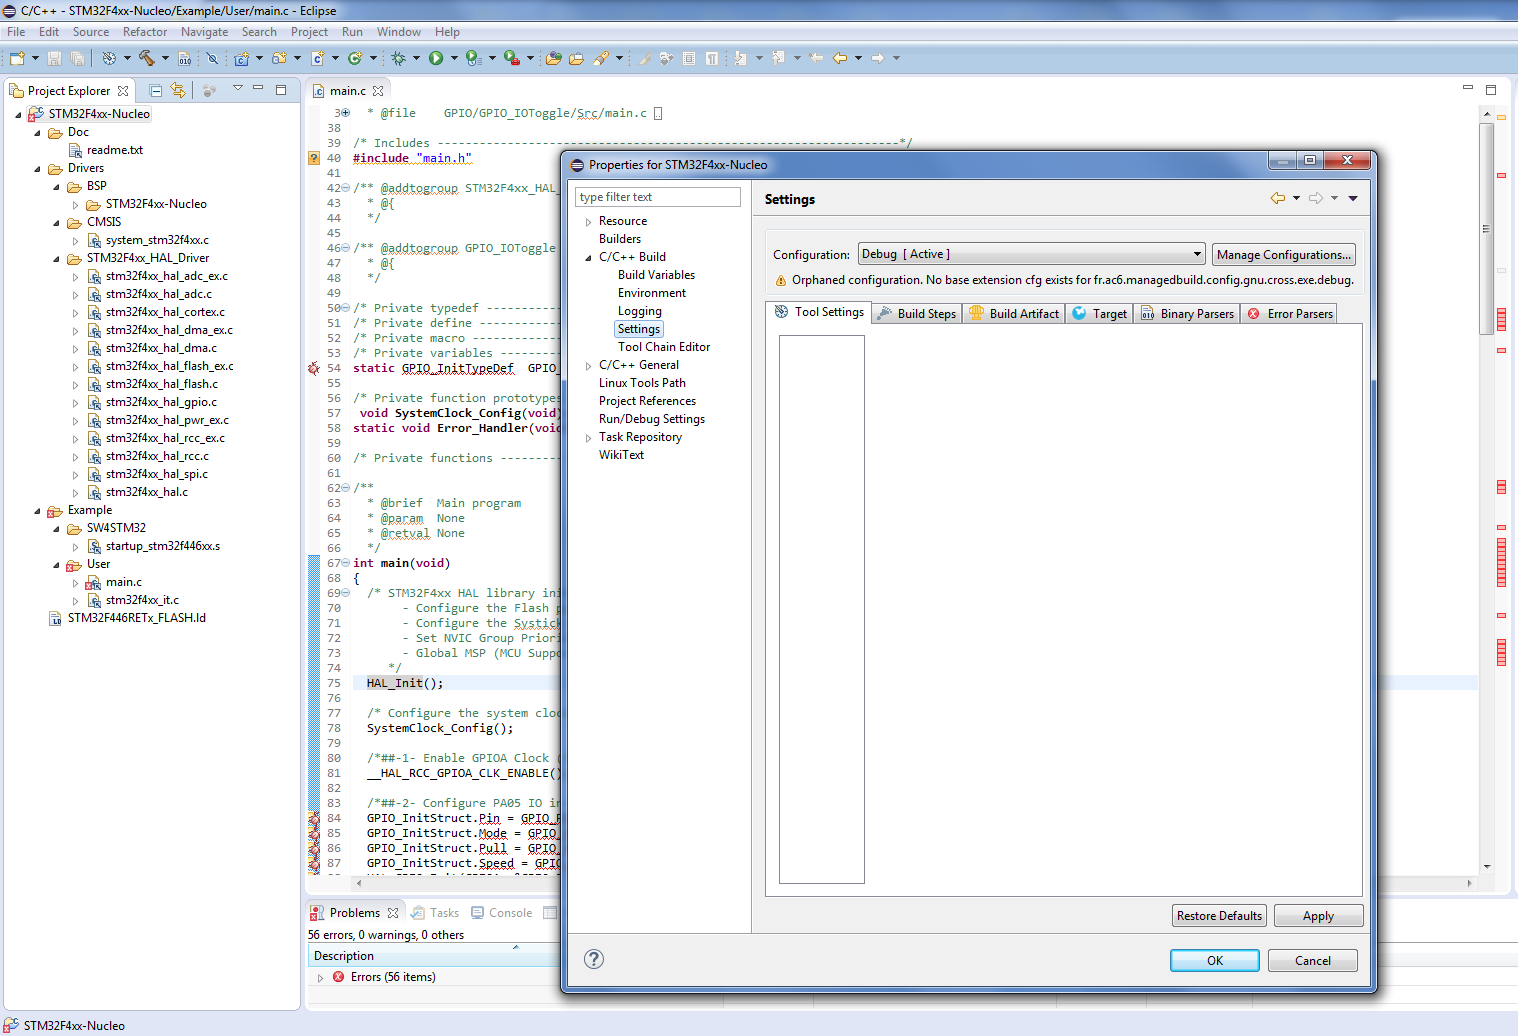Switch to the Binary Parsers tab
This screenshot has height=1036, width=1518.
click(x=1187, y=314)
